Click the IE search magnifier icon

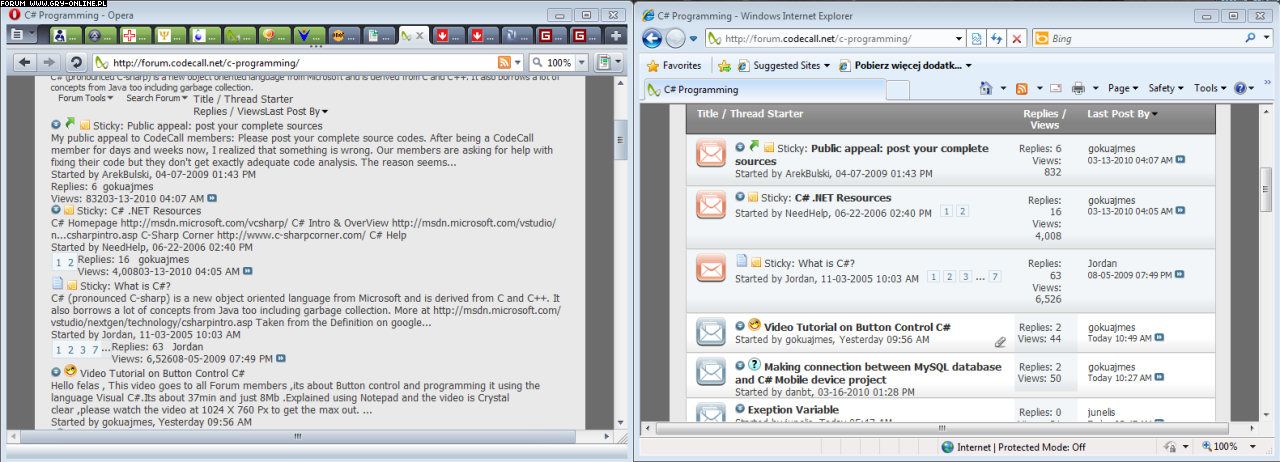pyautogui.click(x=1251, y=38)
